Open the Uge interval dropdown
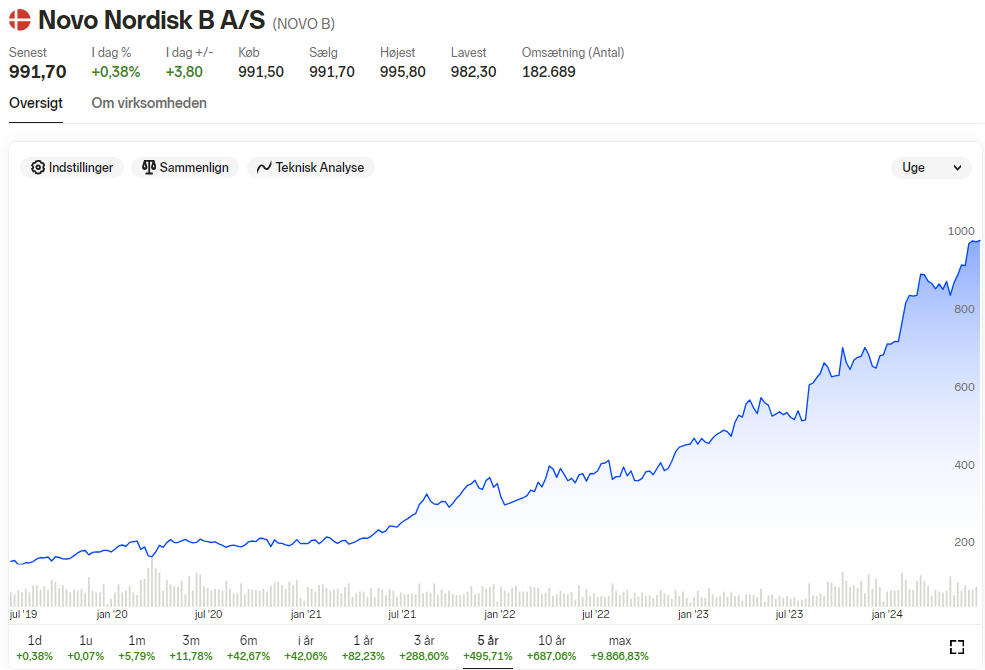Viewport: 985px width, 670px height. (932, 168)
